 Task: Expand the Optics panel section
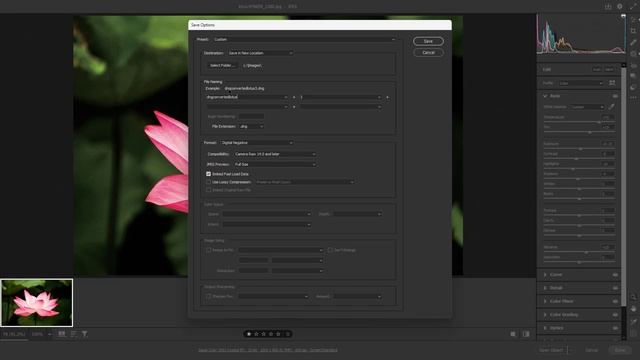(x=545, y=328)
